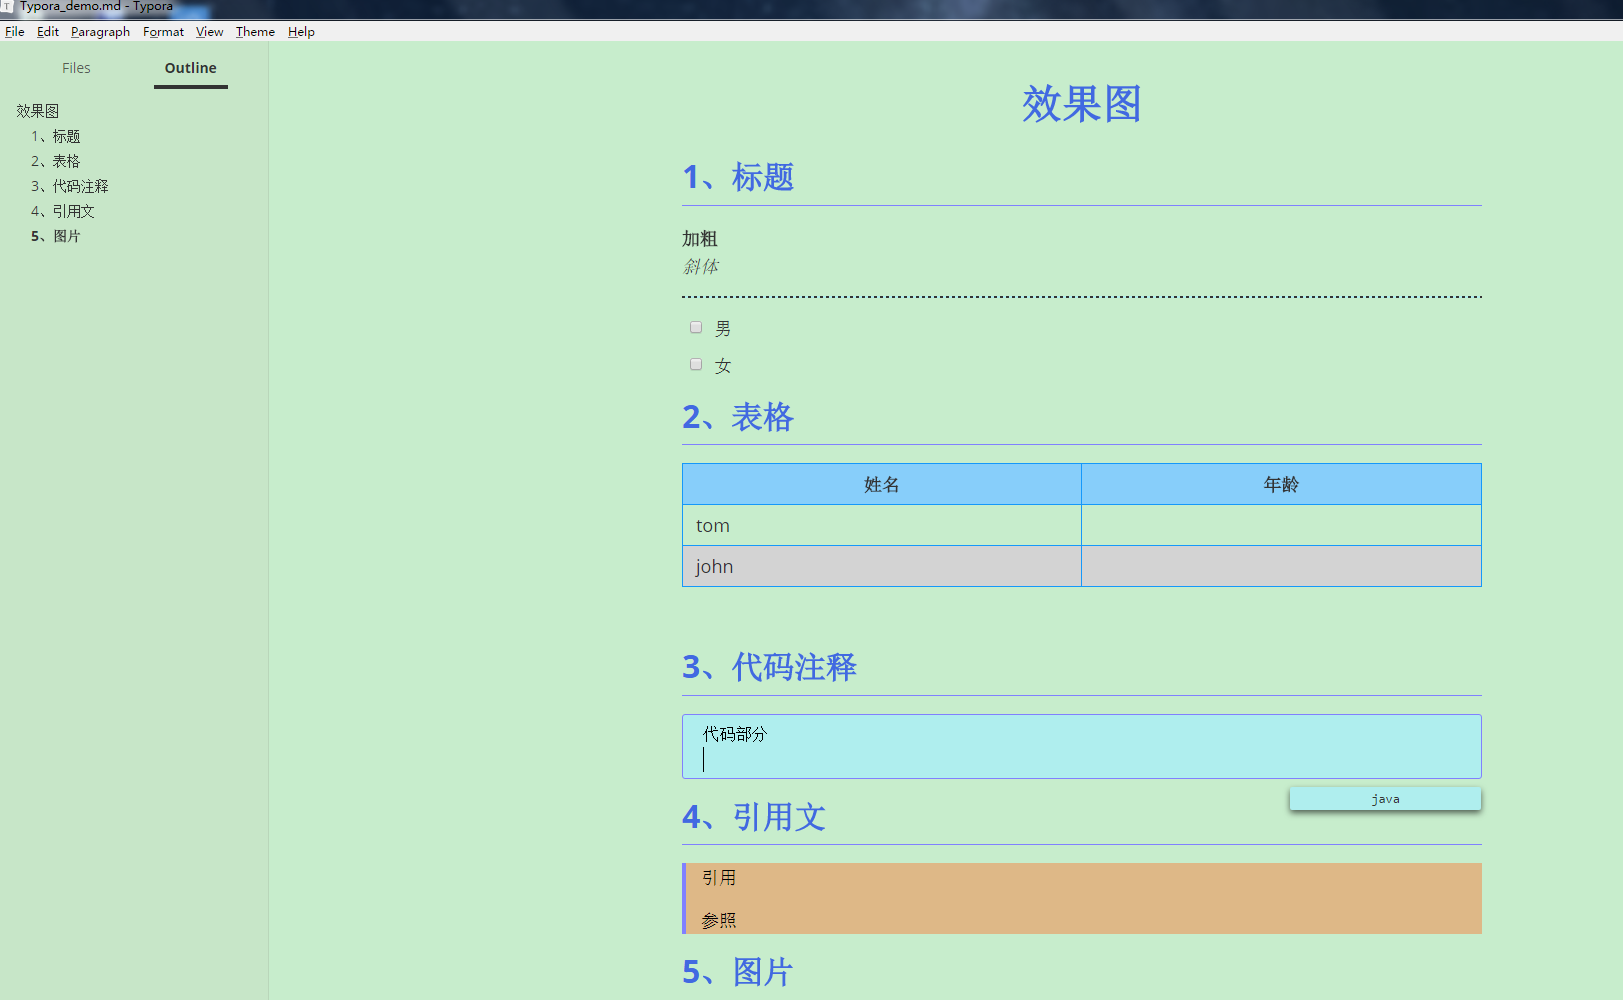
Task: Go to outline entry 2、表格
Action: [x=55, y=161]
